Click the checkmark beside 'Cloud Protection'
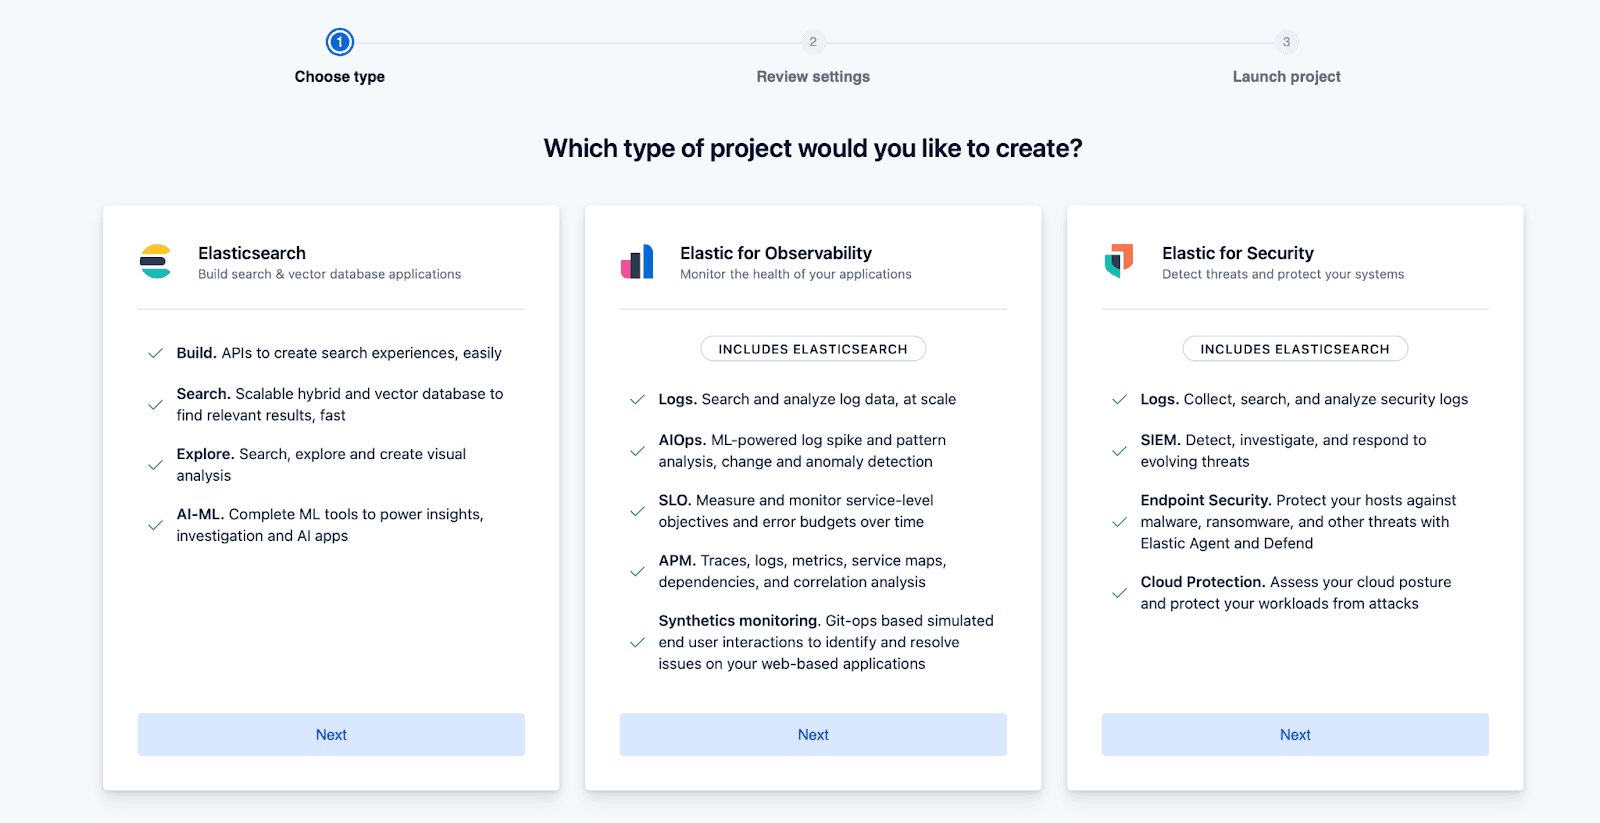The image size is (1600, 823). pyautogui.click(x=1118, y=593)
